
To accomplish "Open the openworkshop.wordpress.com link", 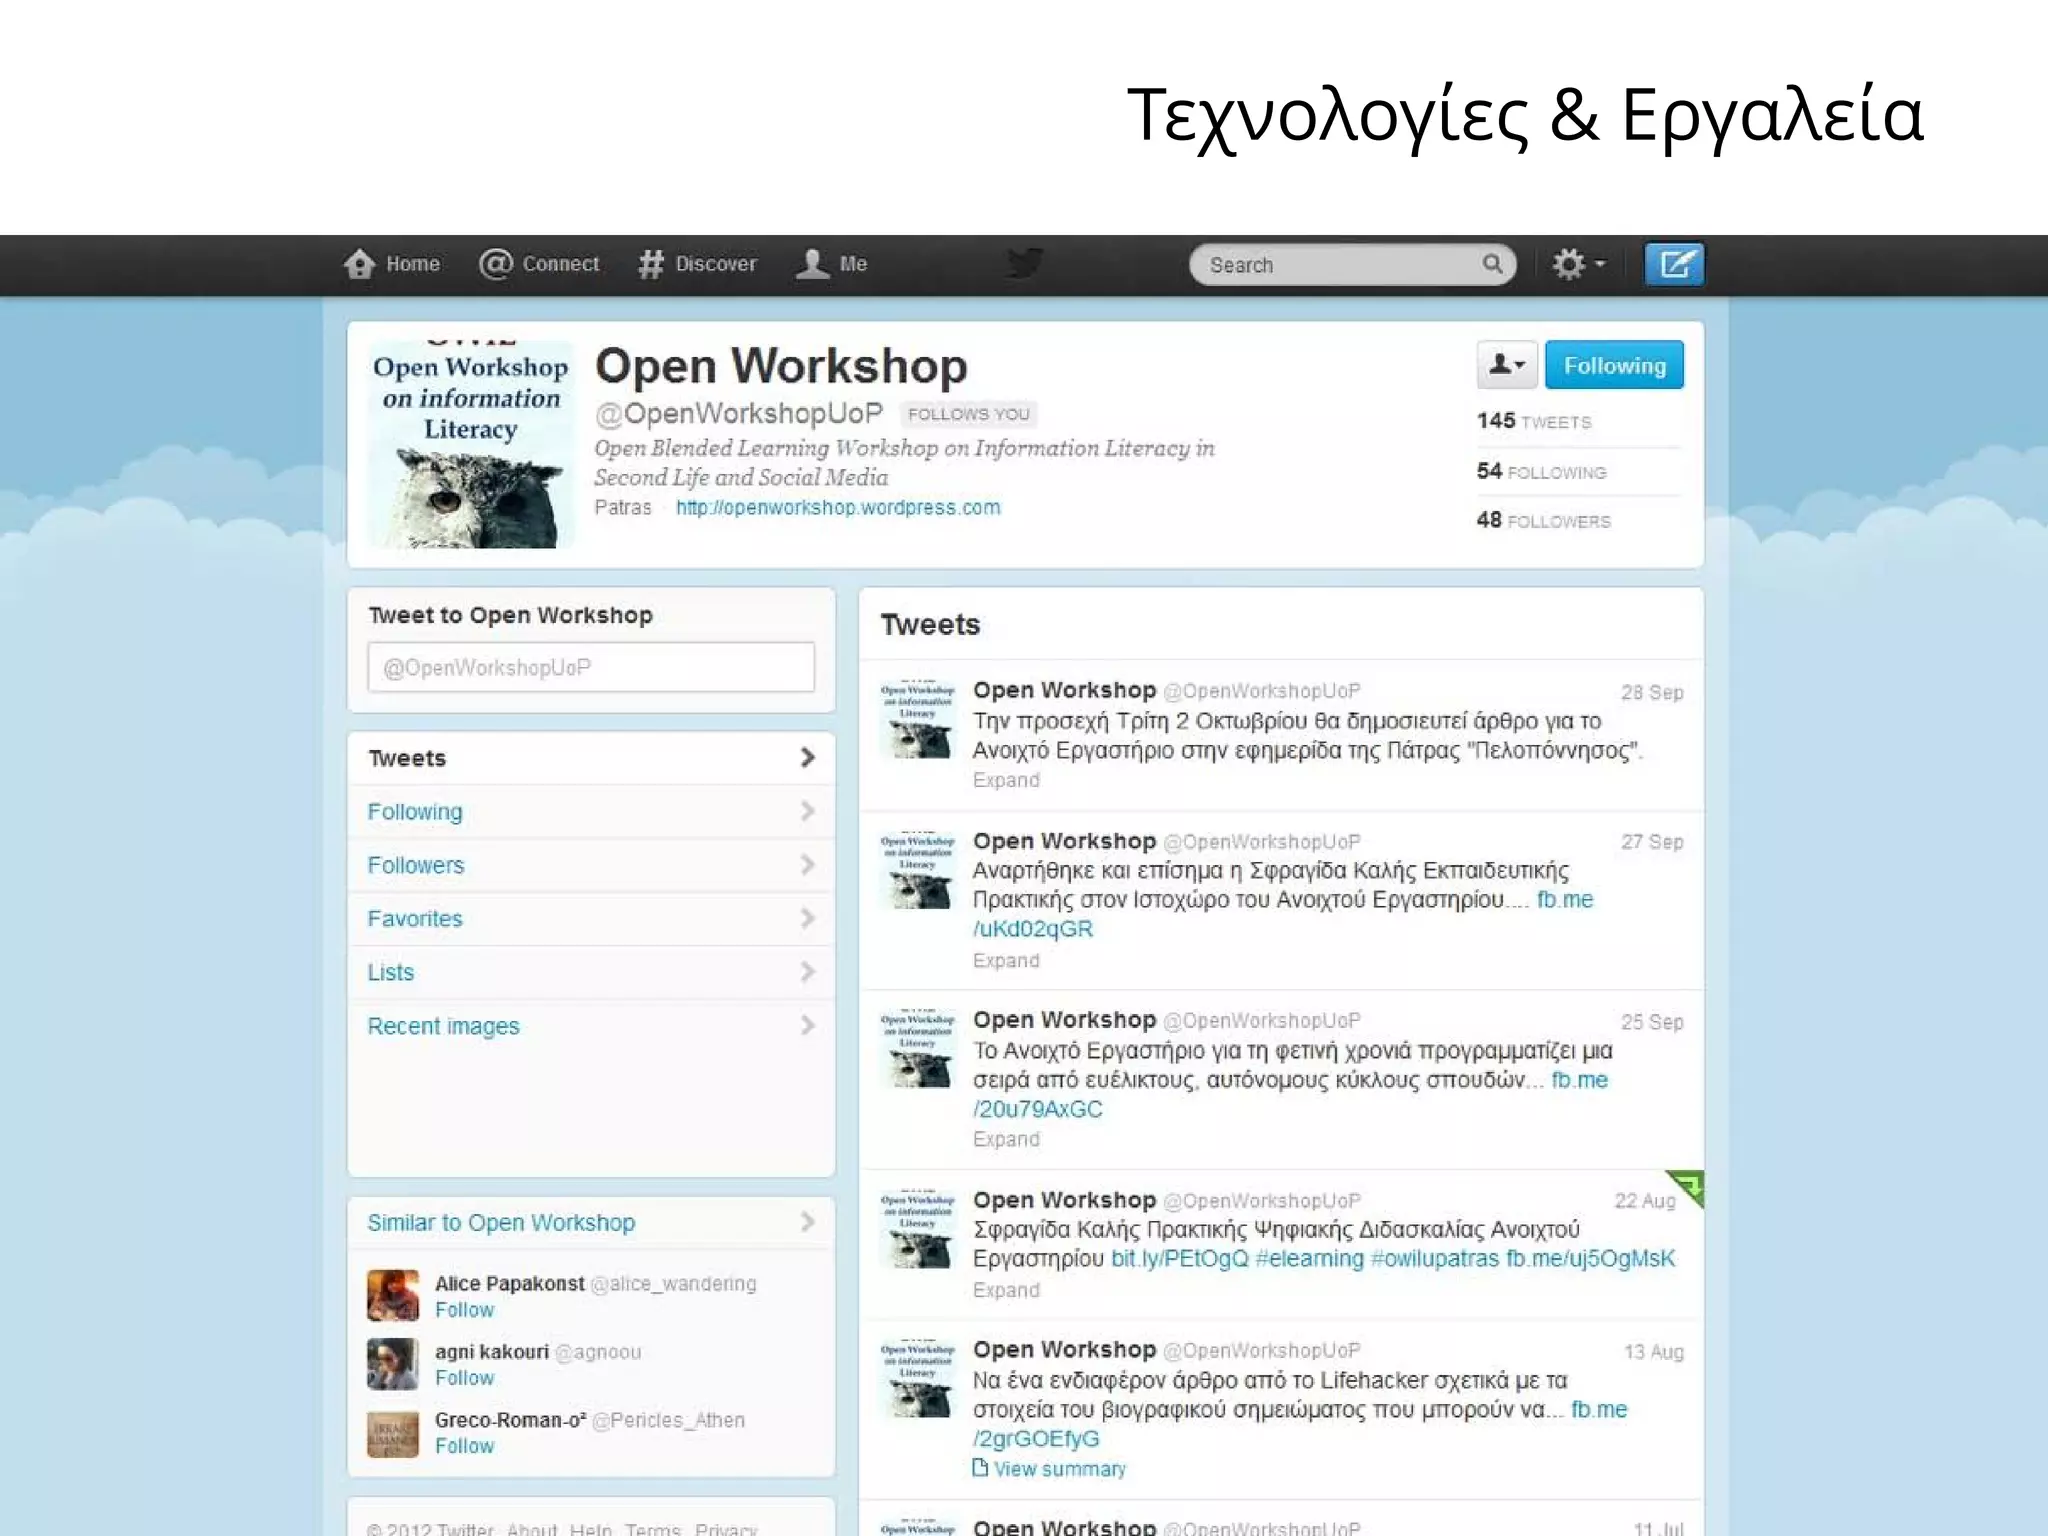I will pos(838,508).
